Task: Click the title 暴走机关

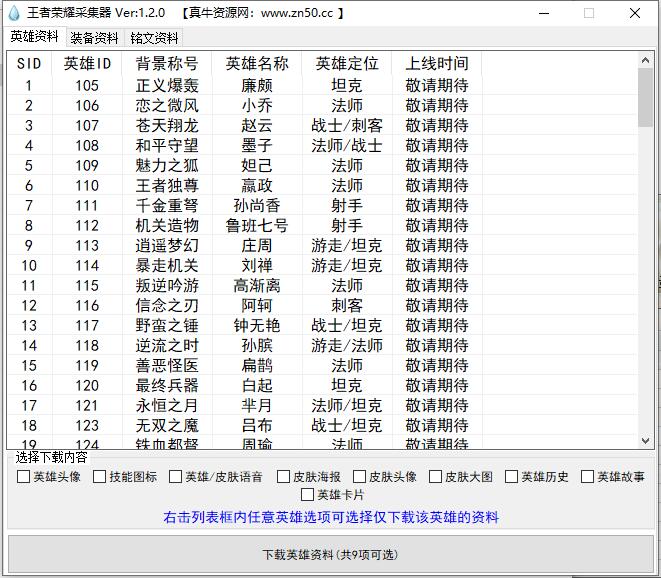Action: [167, 266]
